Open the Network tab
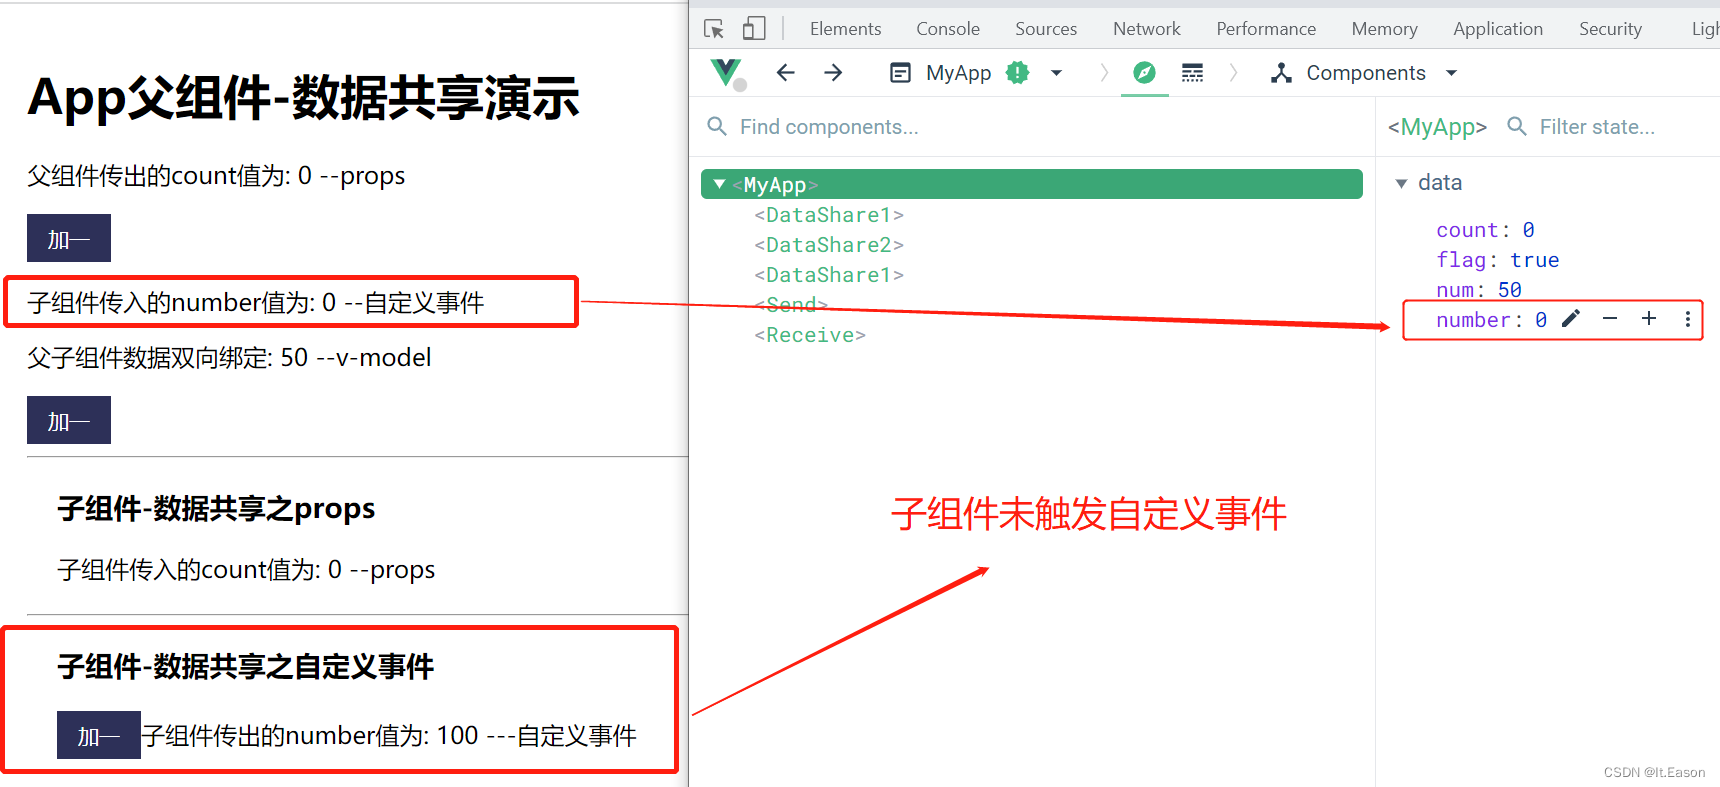The image size is (1720, 787). point(1147,29)
